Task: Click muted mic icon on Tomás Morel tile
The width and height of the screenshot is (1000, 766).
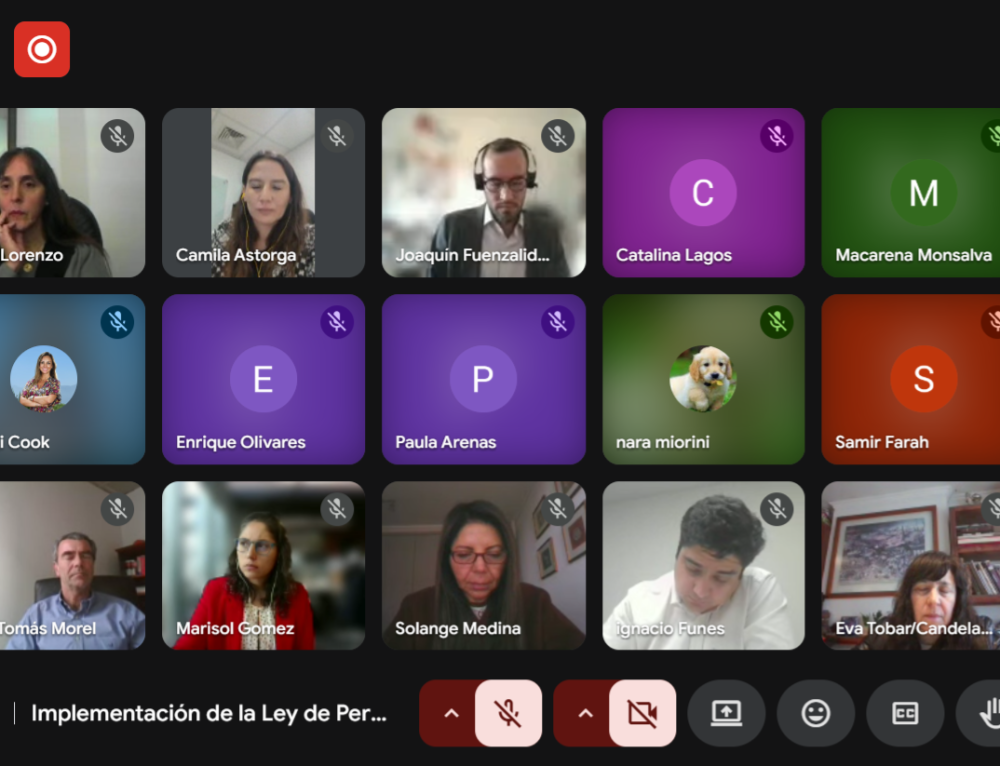Action: (117, 509)
